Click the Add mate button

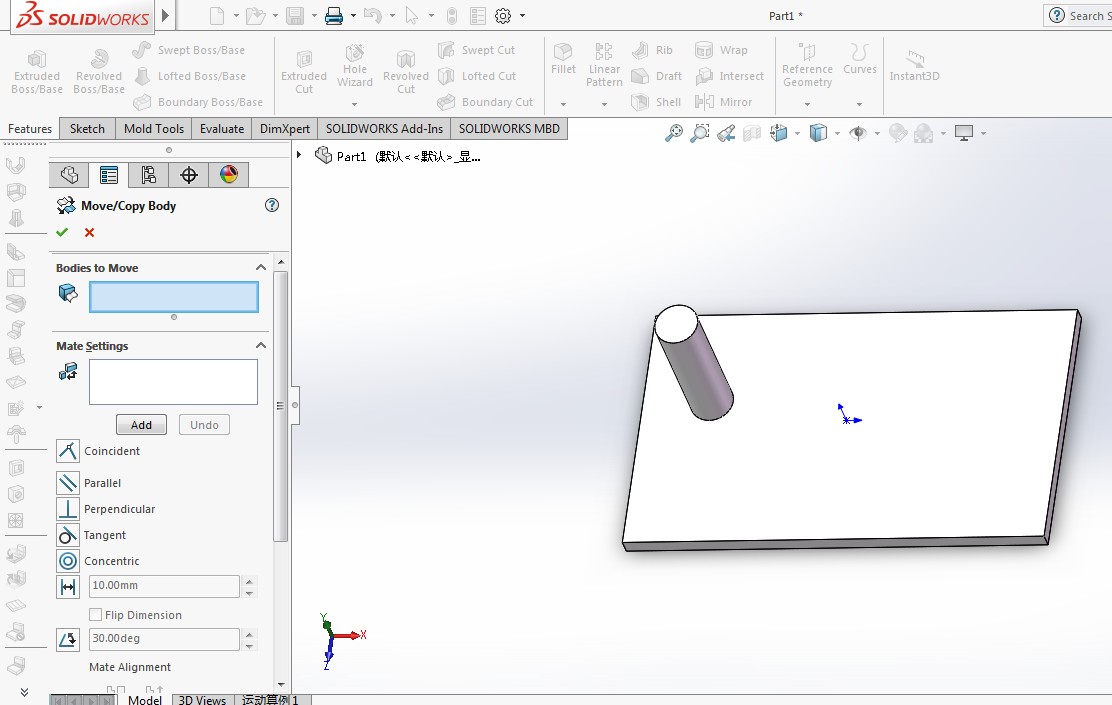141,425
